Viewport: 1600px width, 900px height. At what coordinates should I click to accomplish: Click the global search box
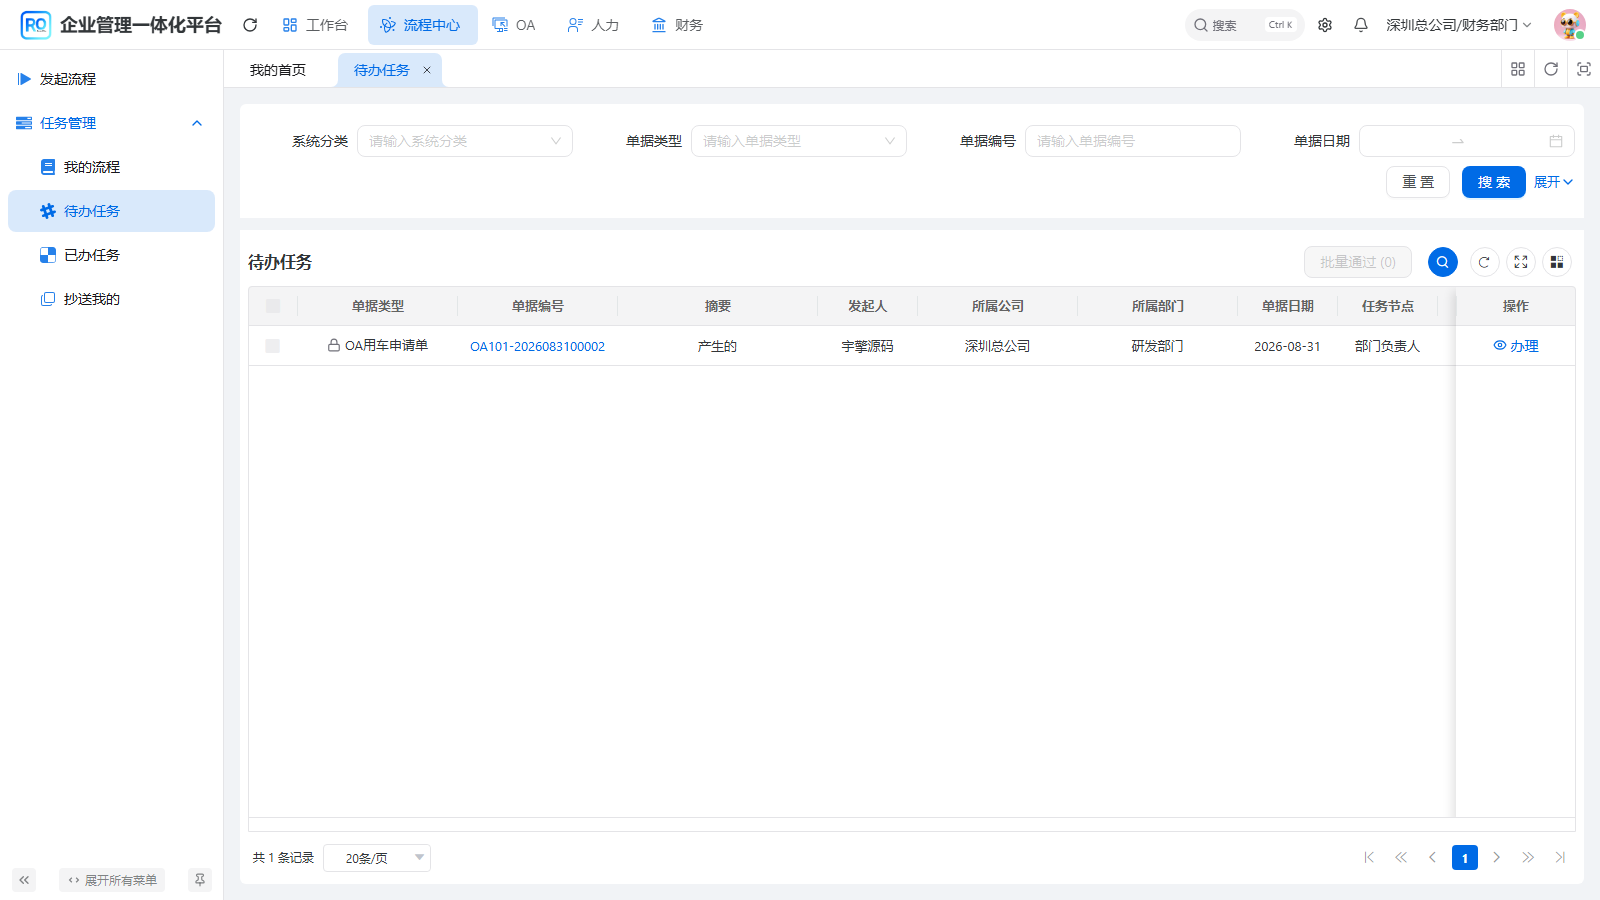(1245, 25)
